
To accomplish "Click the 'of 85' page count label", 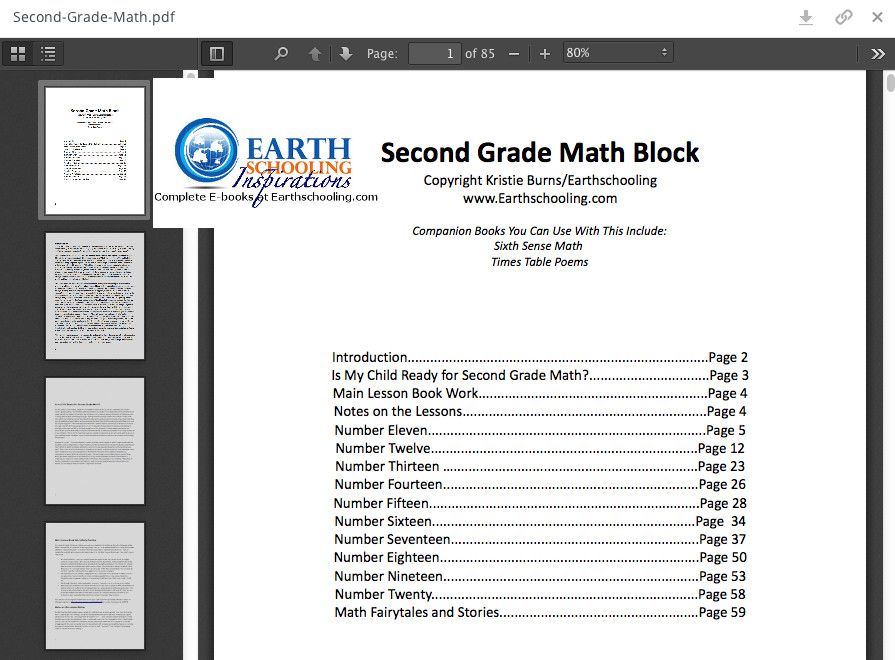I will point(480,54).
